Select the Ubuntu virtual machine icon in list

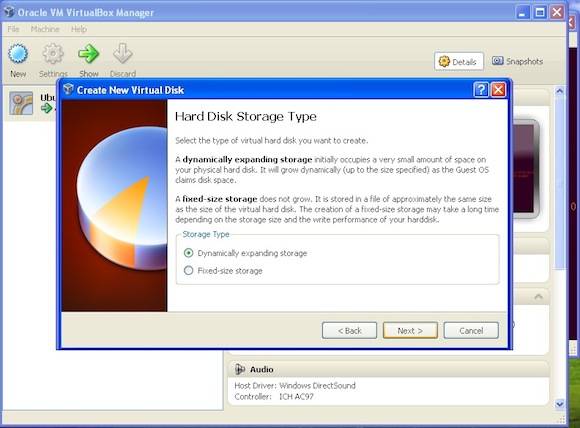tap(21, 103)
